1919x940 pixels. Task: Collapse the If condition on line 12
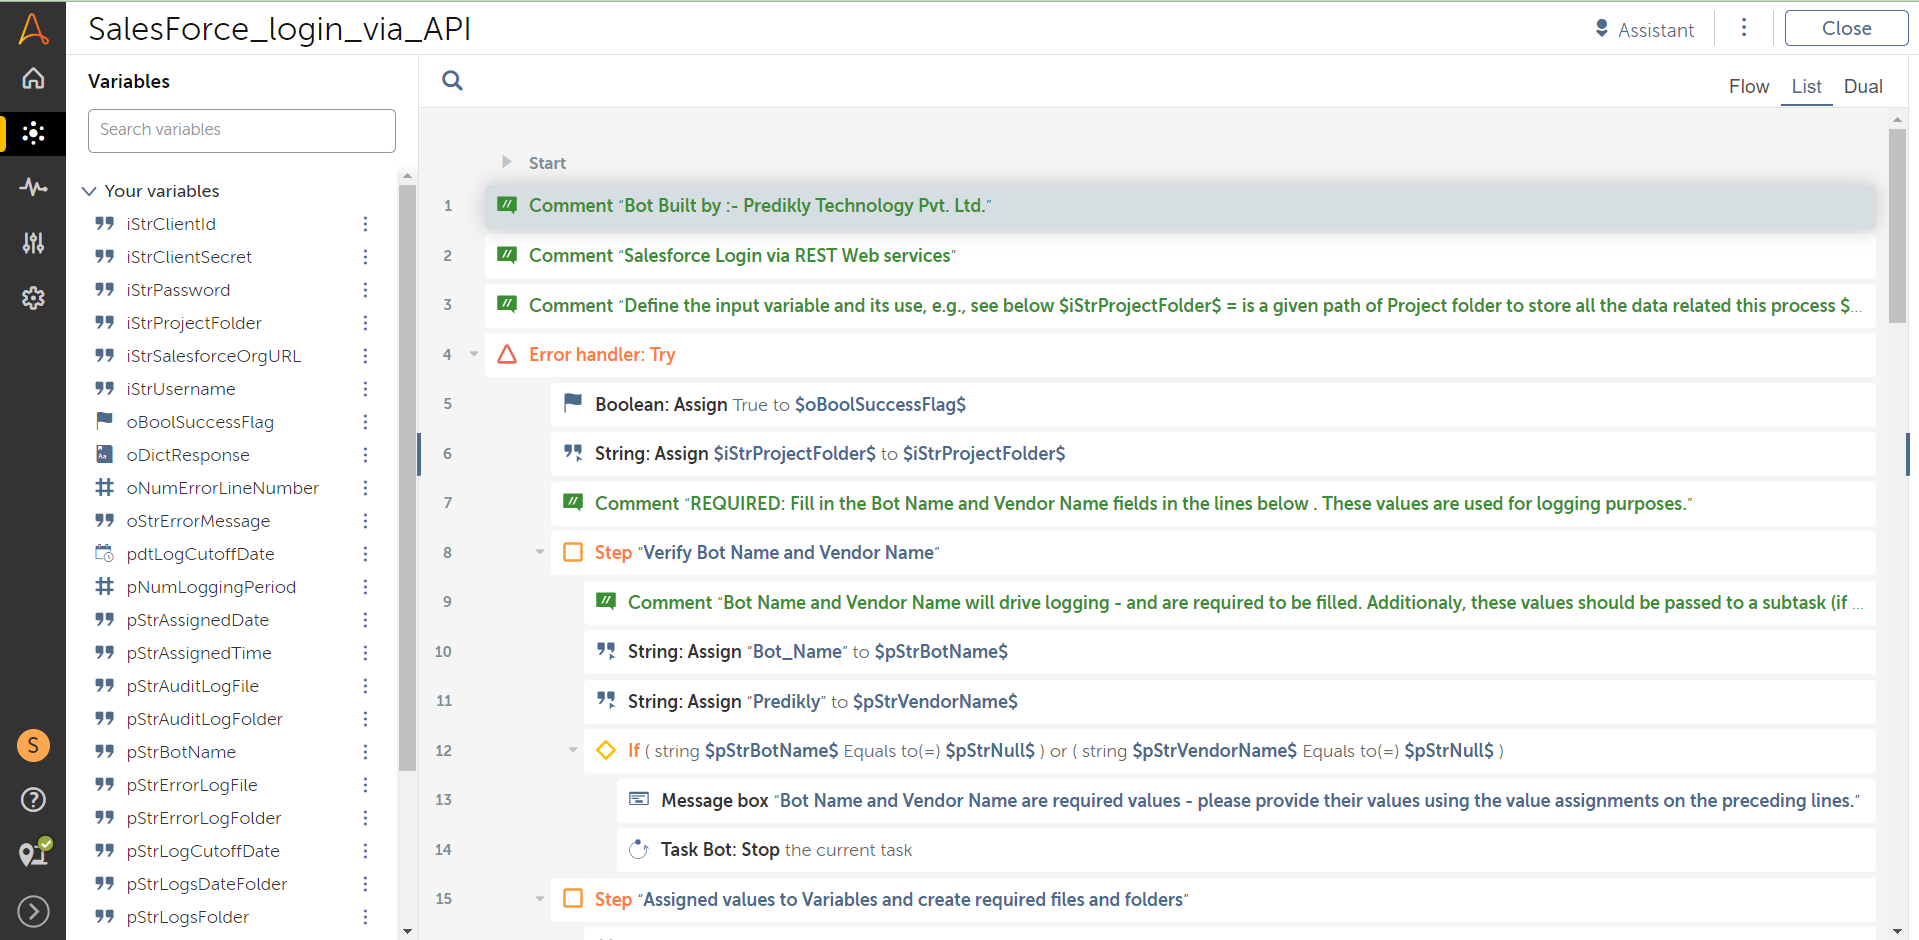tap(573, 750)
